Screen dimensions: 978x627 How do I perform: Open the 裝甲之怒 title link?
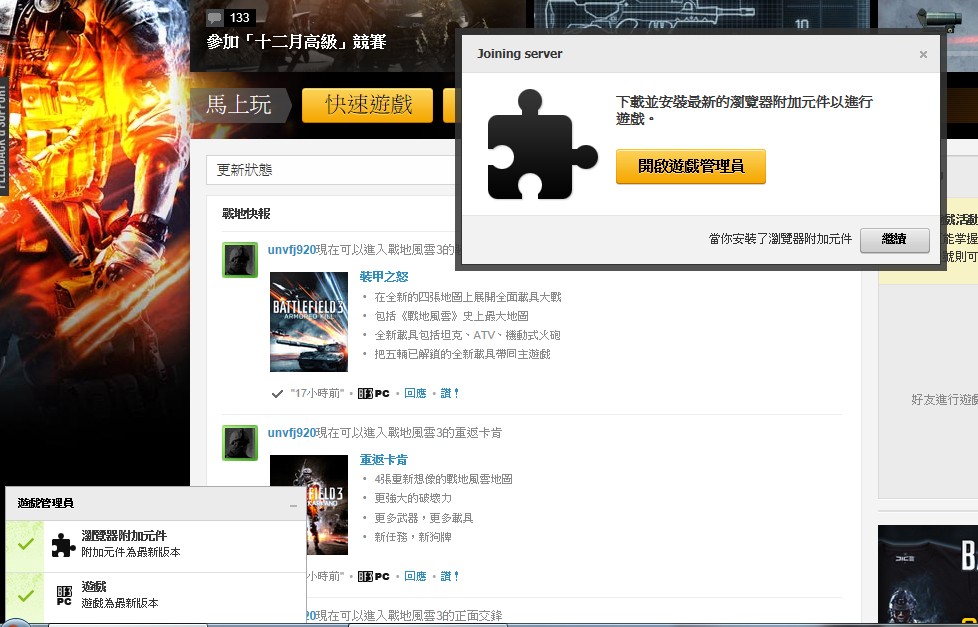[x=384, y=276]
